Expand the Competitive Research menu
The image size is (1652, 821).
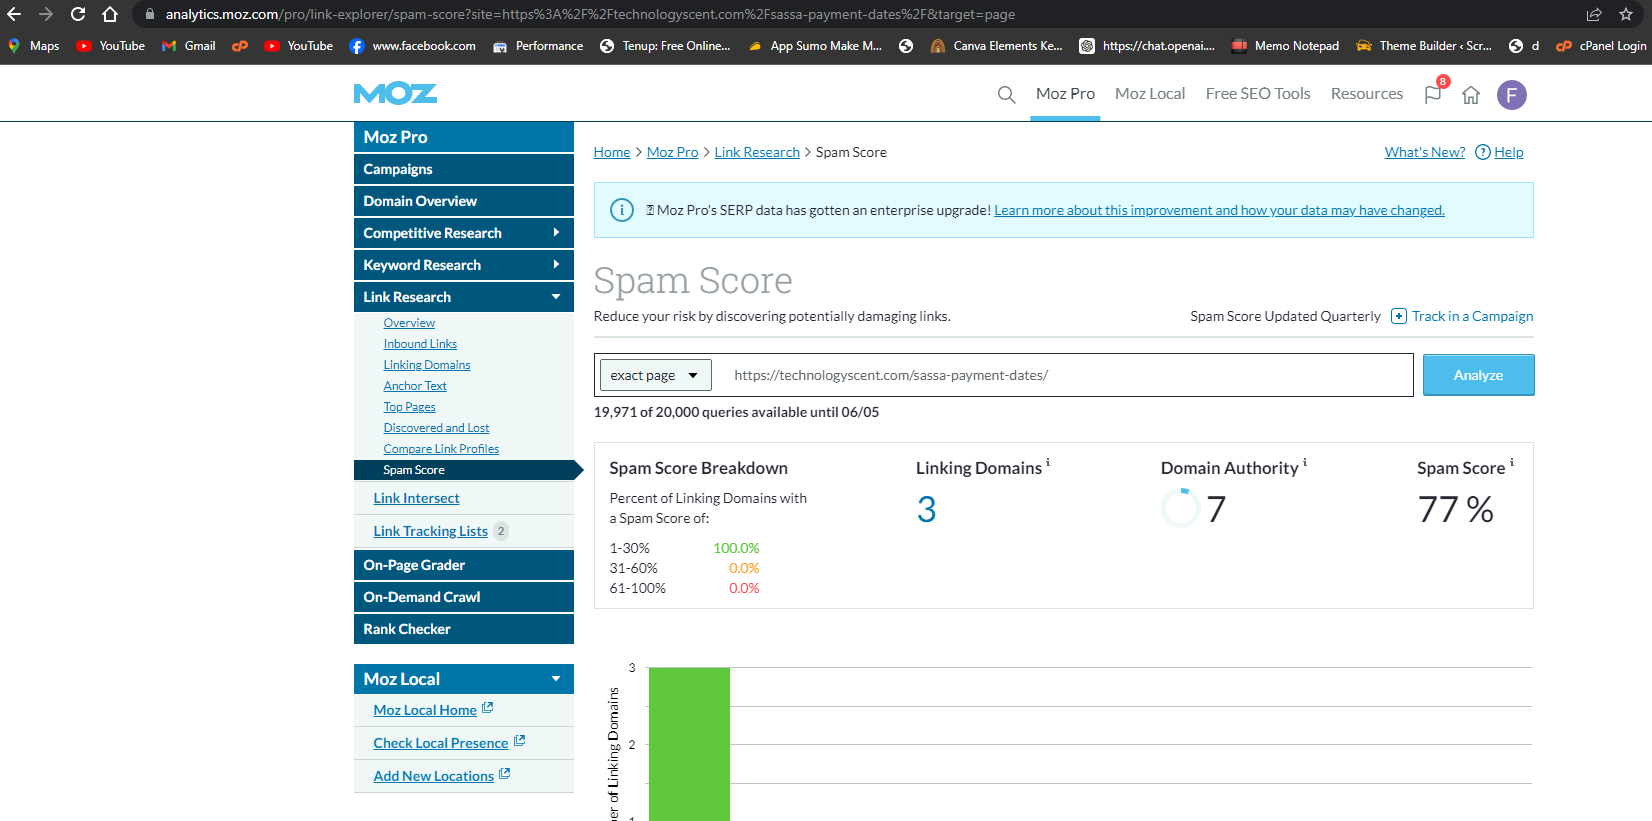(x=464, y=233)
